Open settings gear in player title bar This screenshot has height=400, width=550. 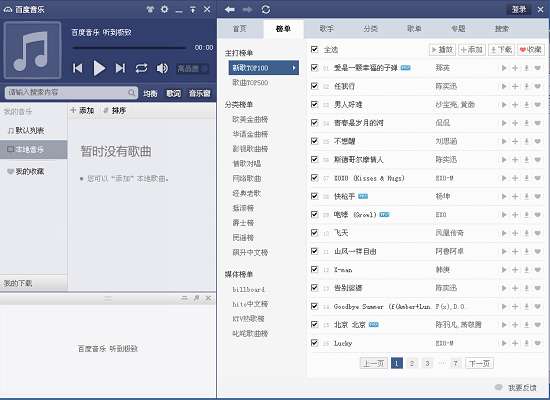pos(165,9)
